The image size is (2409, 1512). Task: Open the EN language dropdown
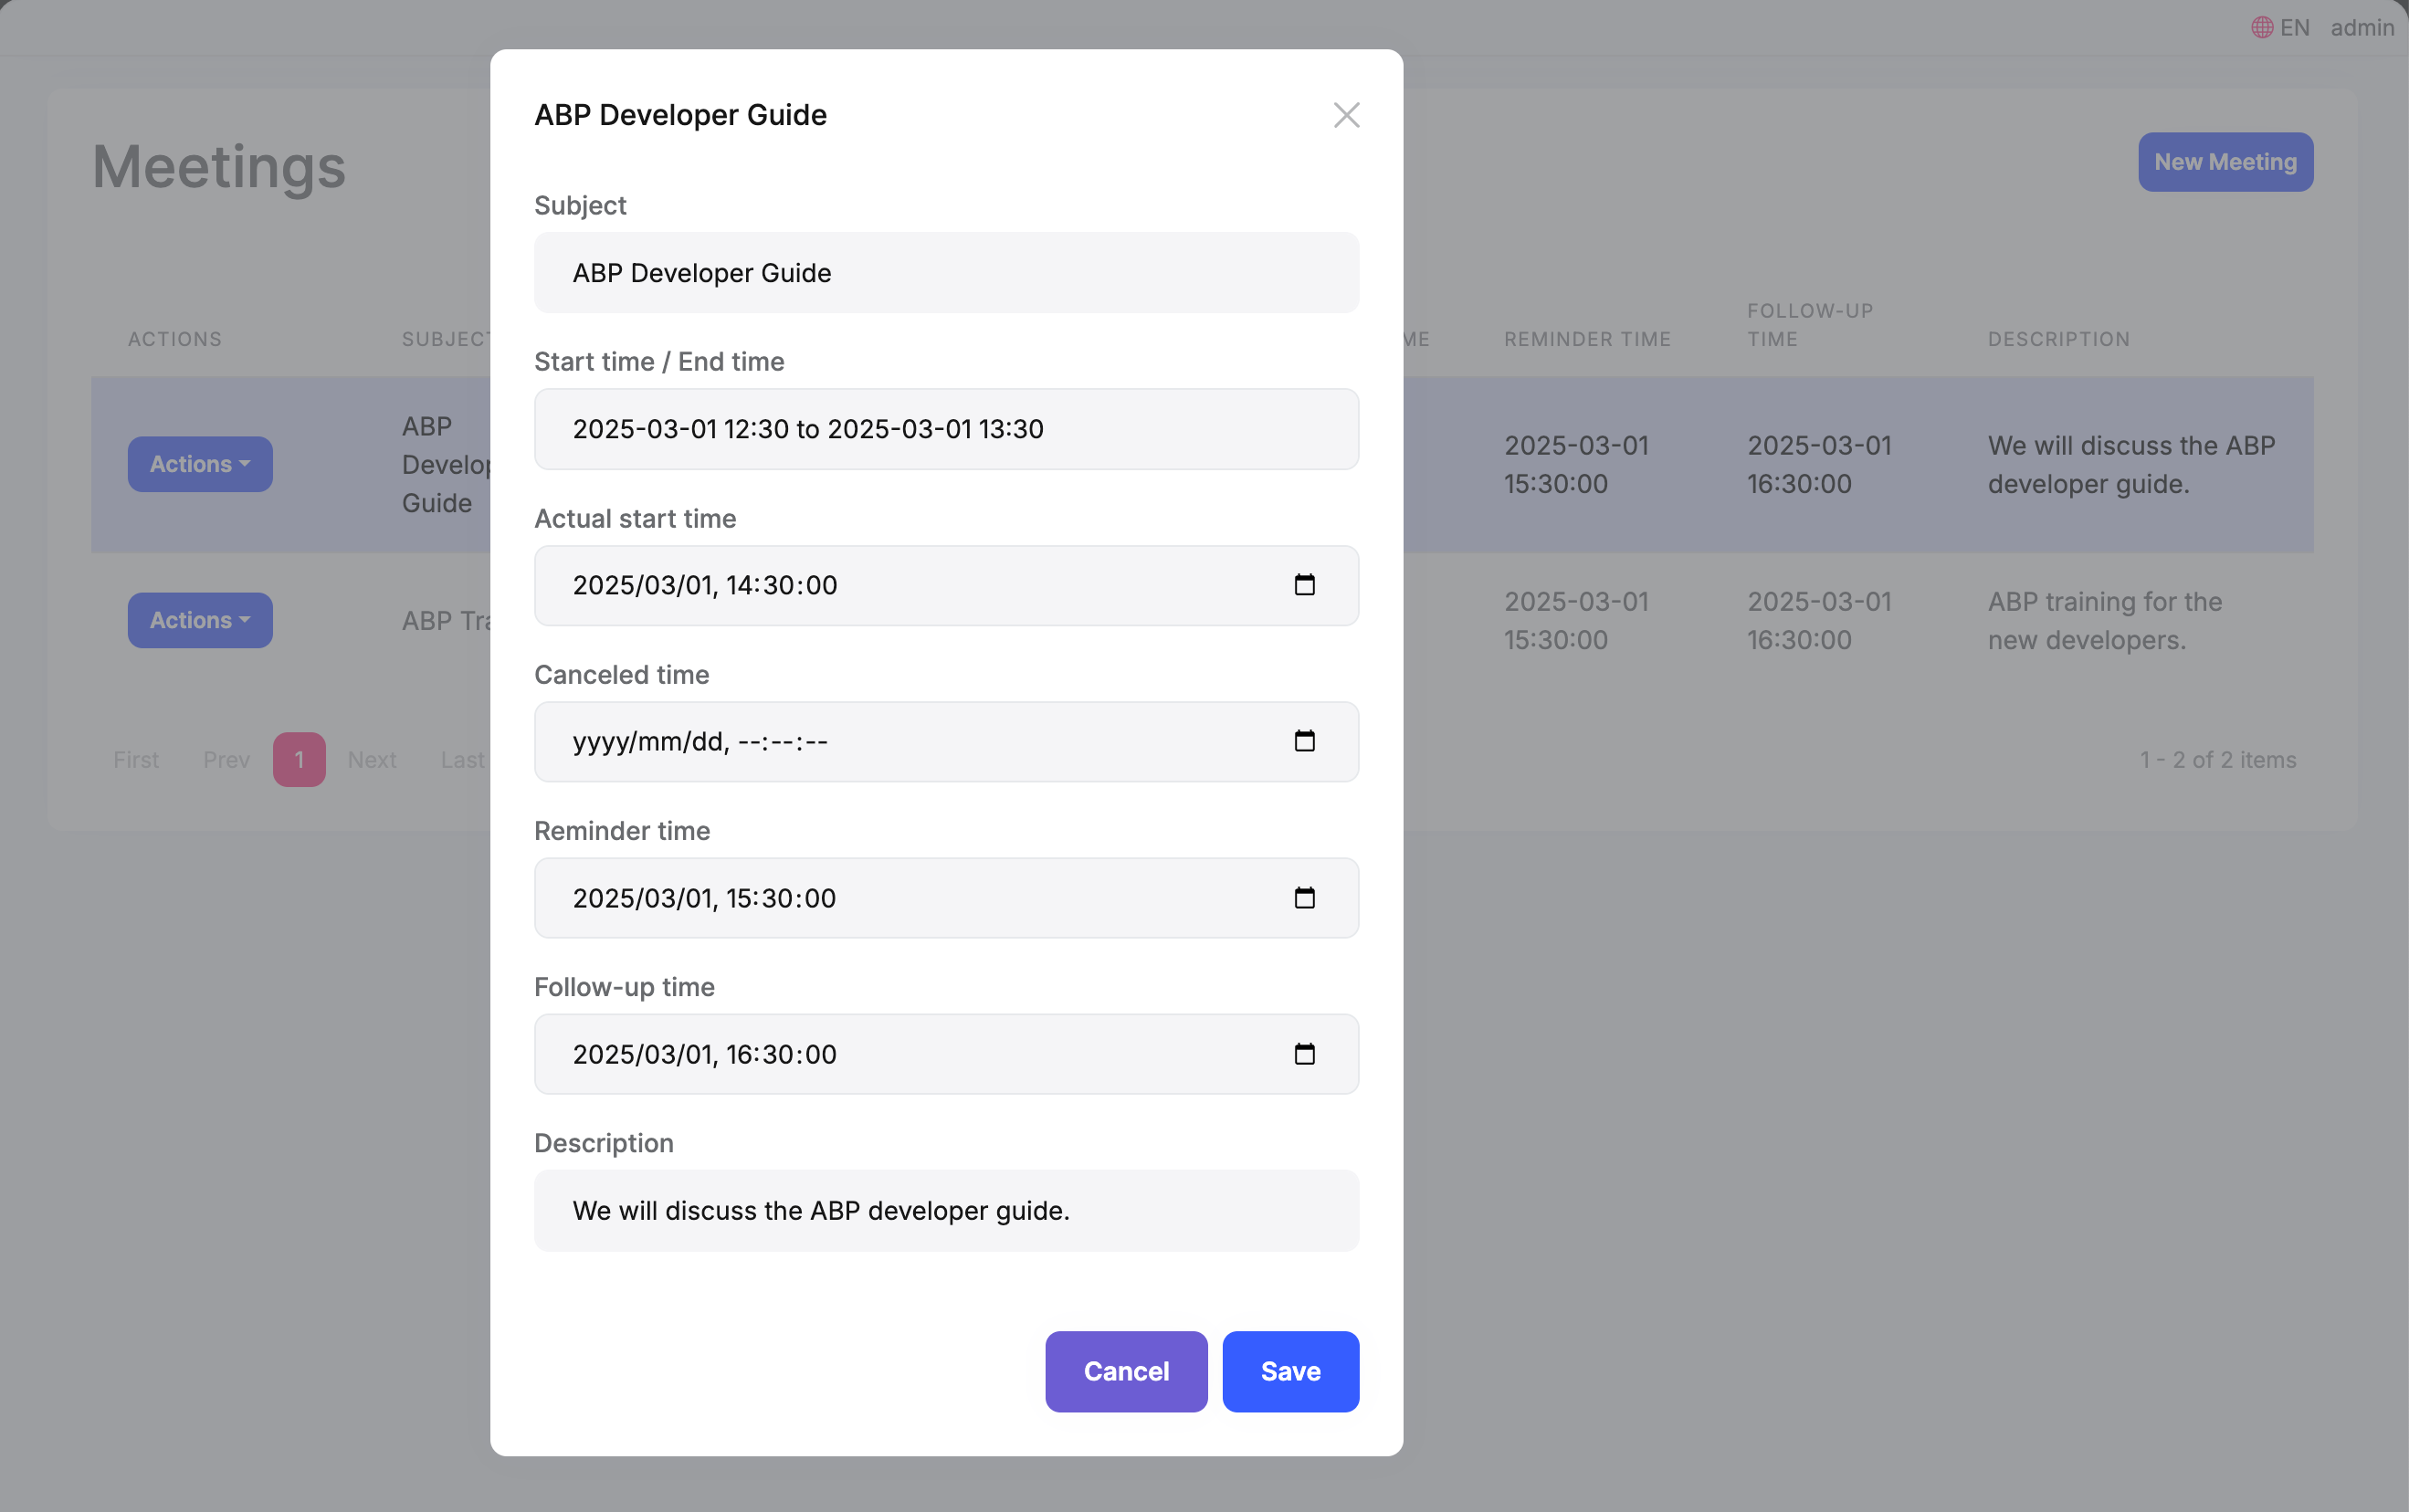(x=2294, y=27)
